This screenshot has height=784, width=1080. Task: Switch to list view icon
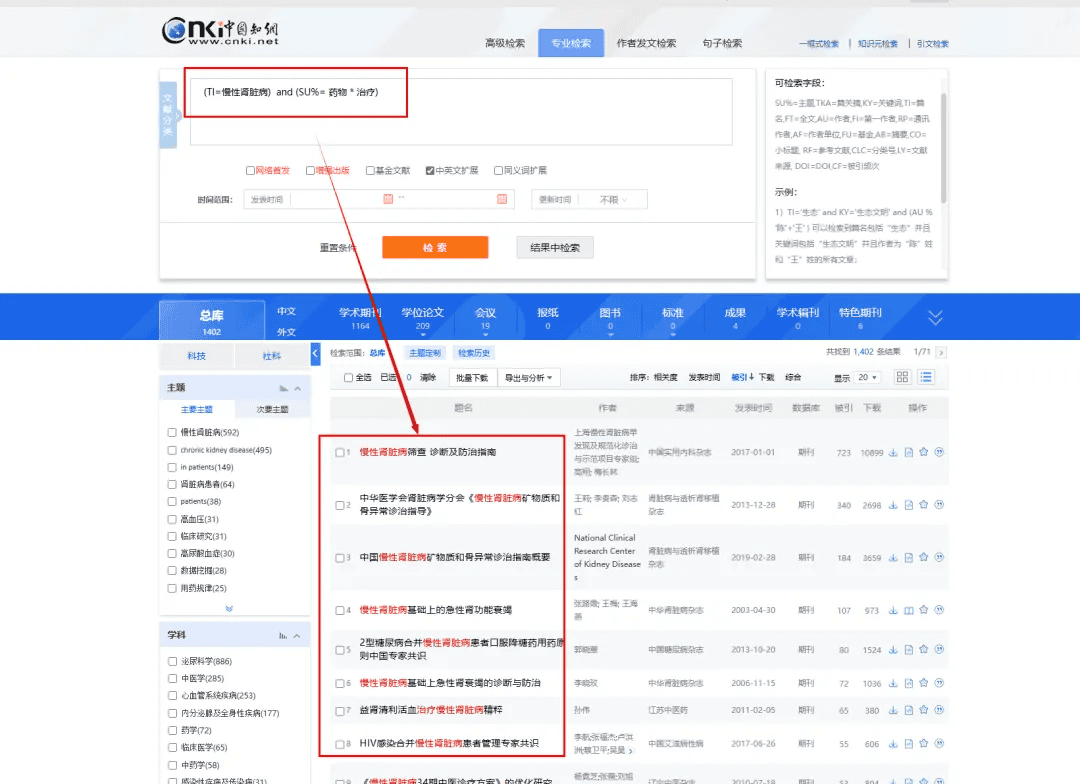click(x=926, y=377)
